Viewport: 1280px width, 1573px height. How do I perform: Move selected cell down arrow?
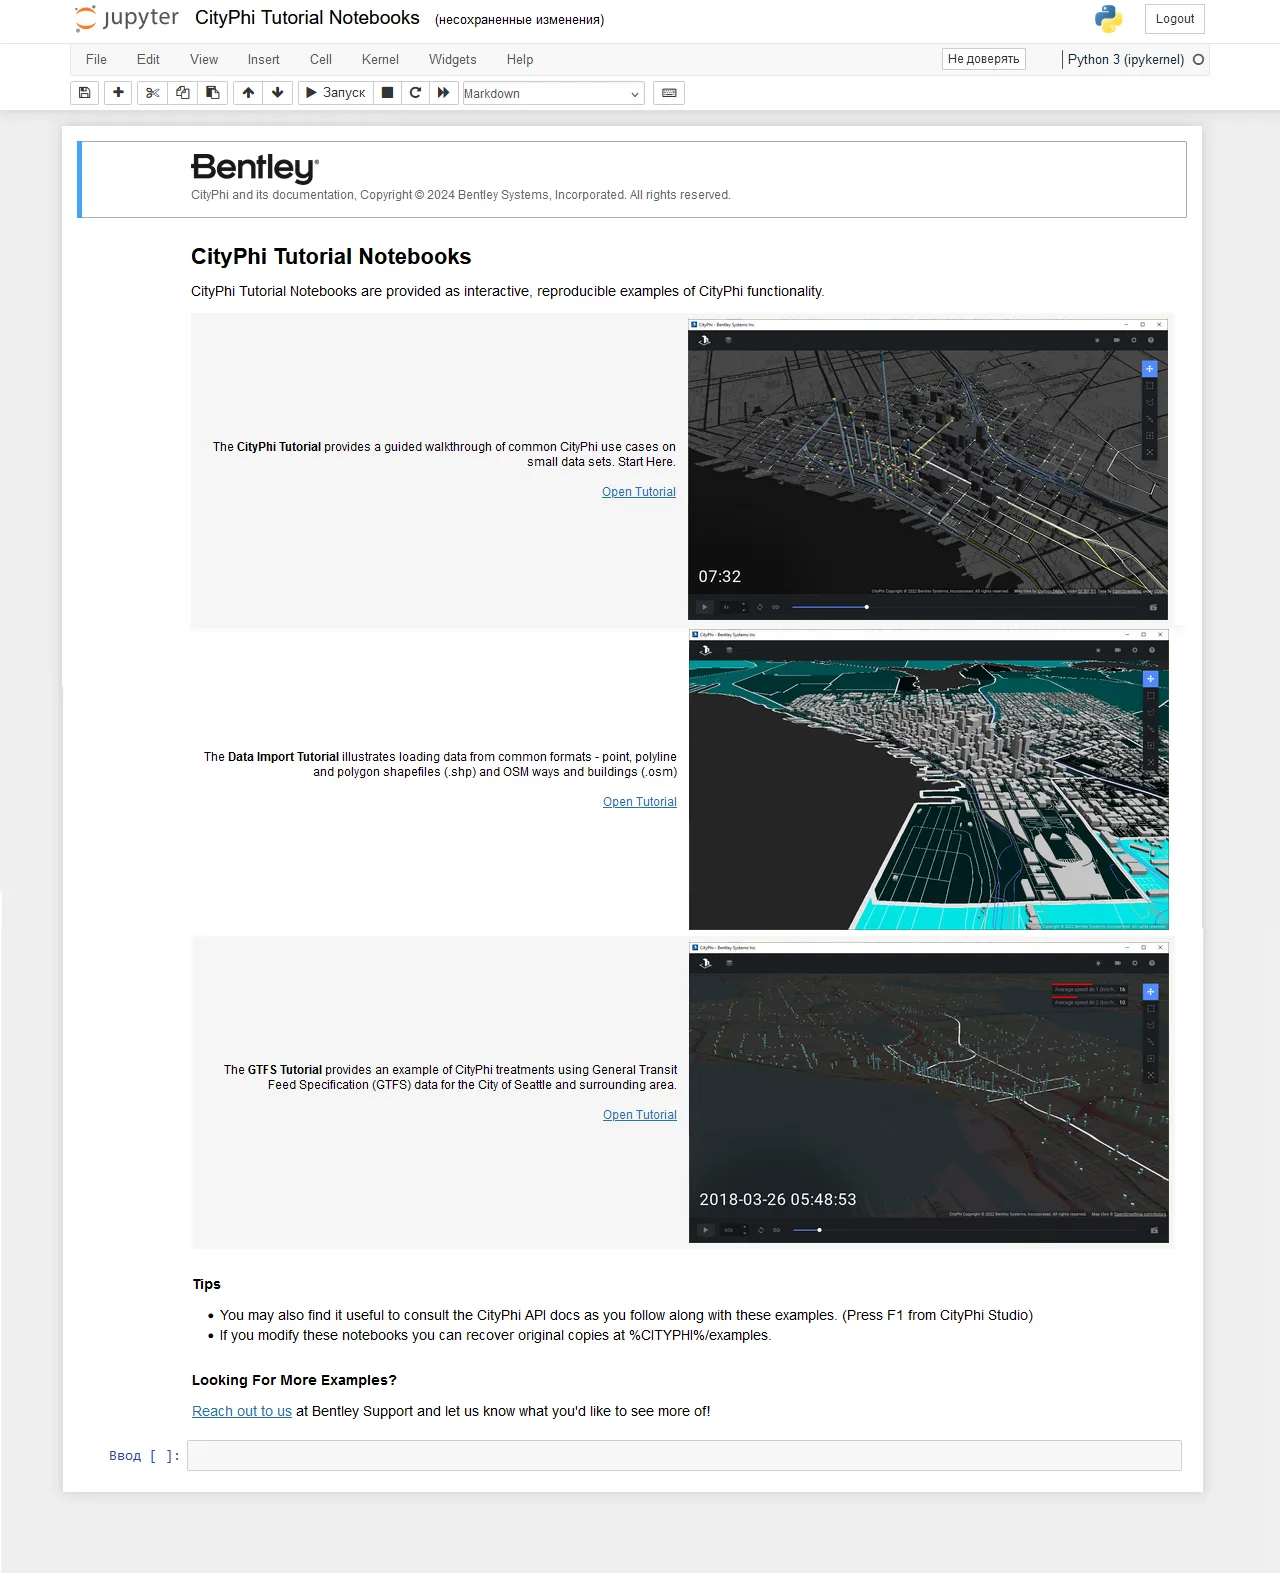tap(278, 93)
